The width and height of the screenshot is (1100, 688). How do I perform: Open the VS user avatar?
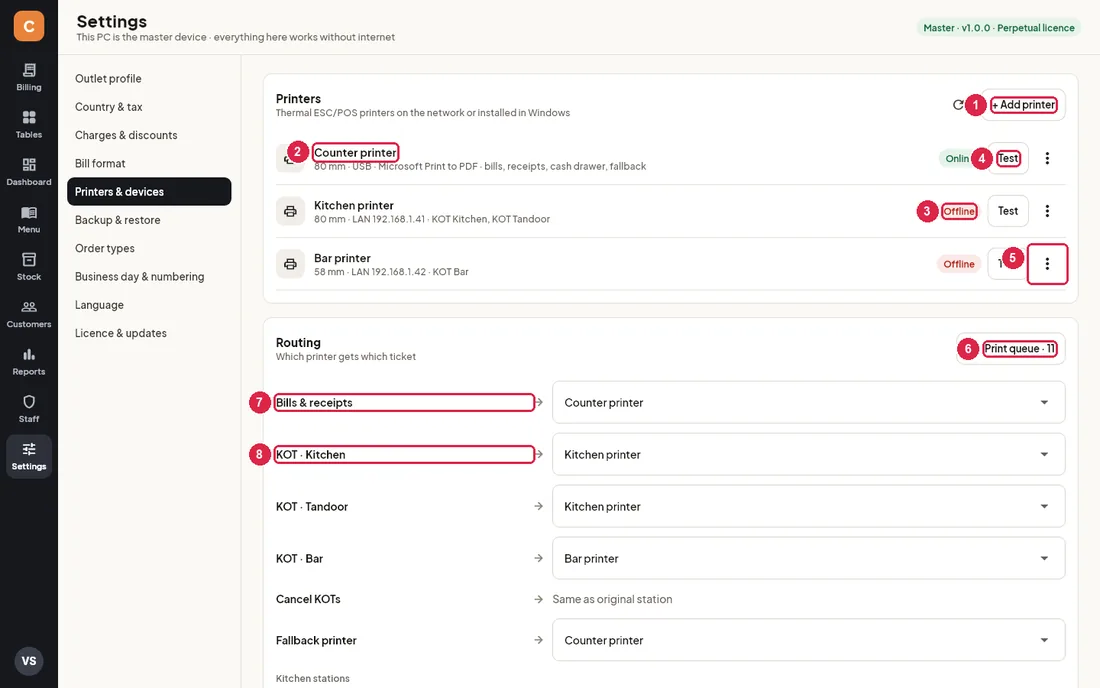[29, 661]
